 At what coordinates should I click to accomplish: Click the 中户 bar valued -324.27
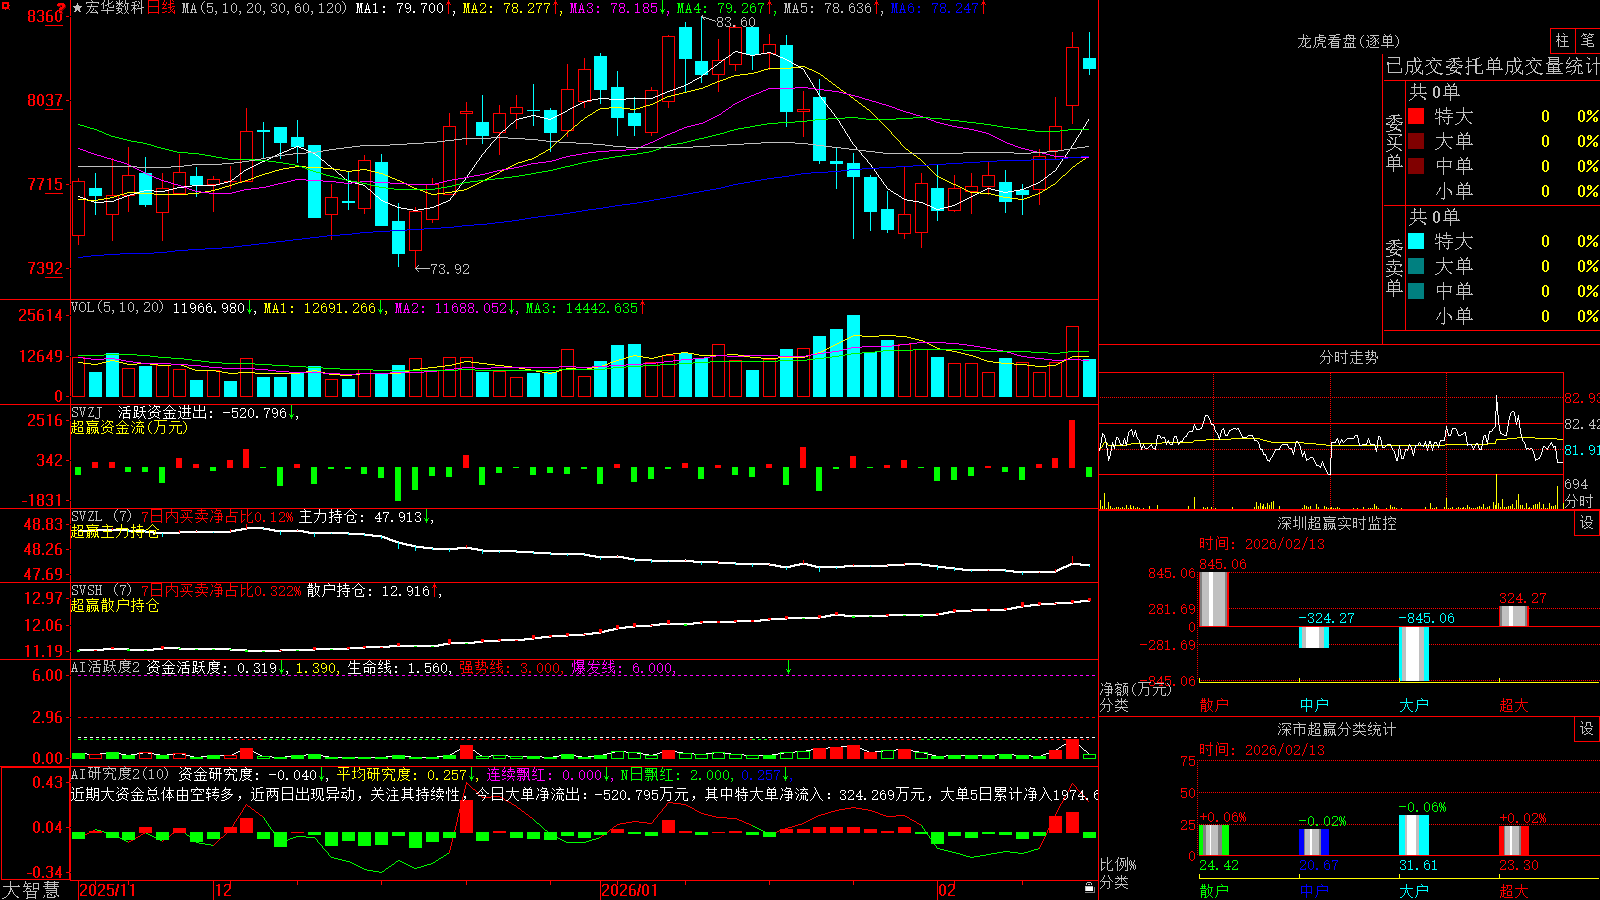coord(1314,637)
